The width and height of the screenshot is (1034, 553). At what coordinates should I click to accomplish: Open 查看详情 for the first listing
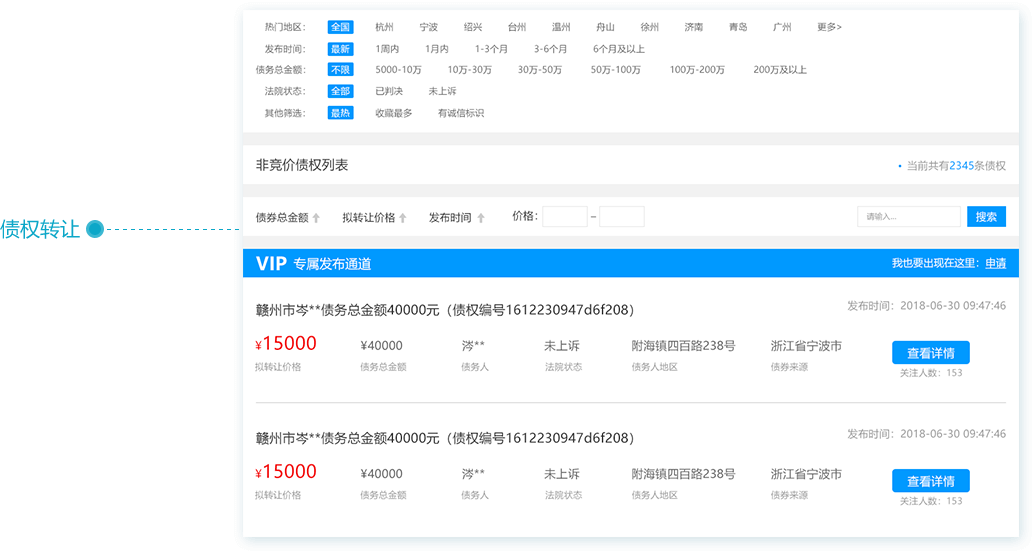[930, 353]
